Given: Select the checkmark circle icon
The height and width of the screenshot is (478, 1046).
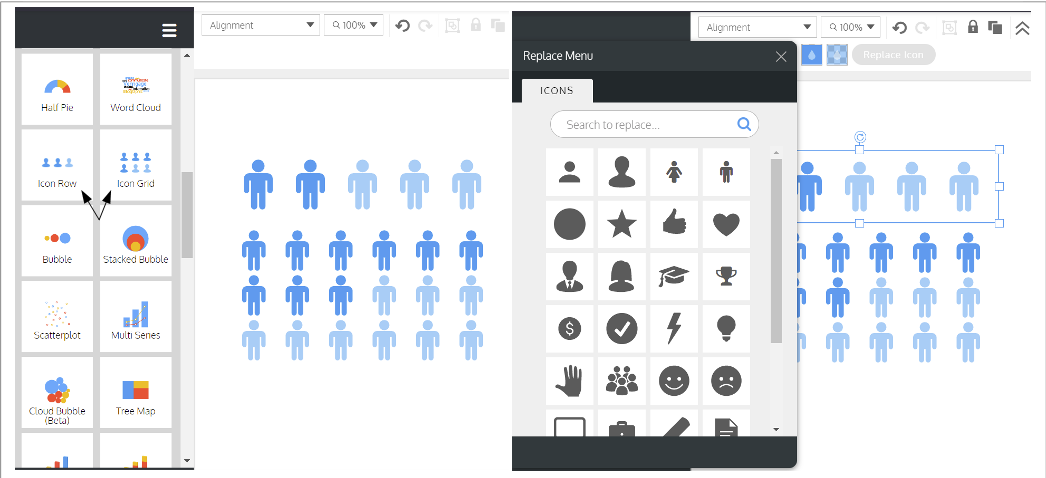Looking at the screenshot, I should click(622, 328).
